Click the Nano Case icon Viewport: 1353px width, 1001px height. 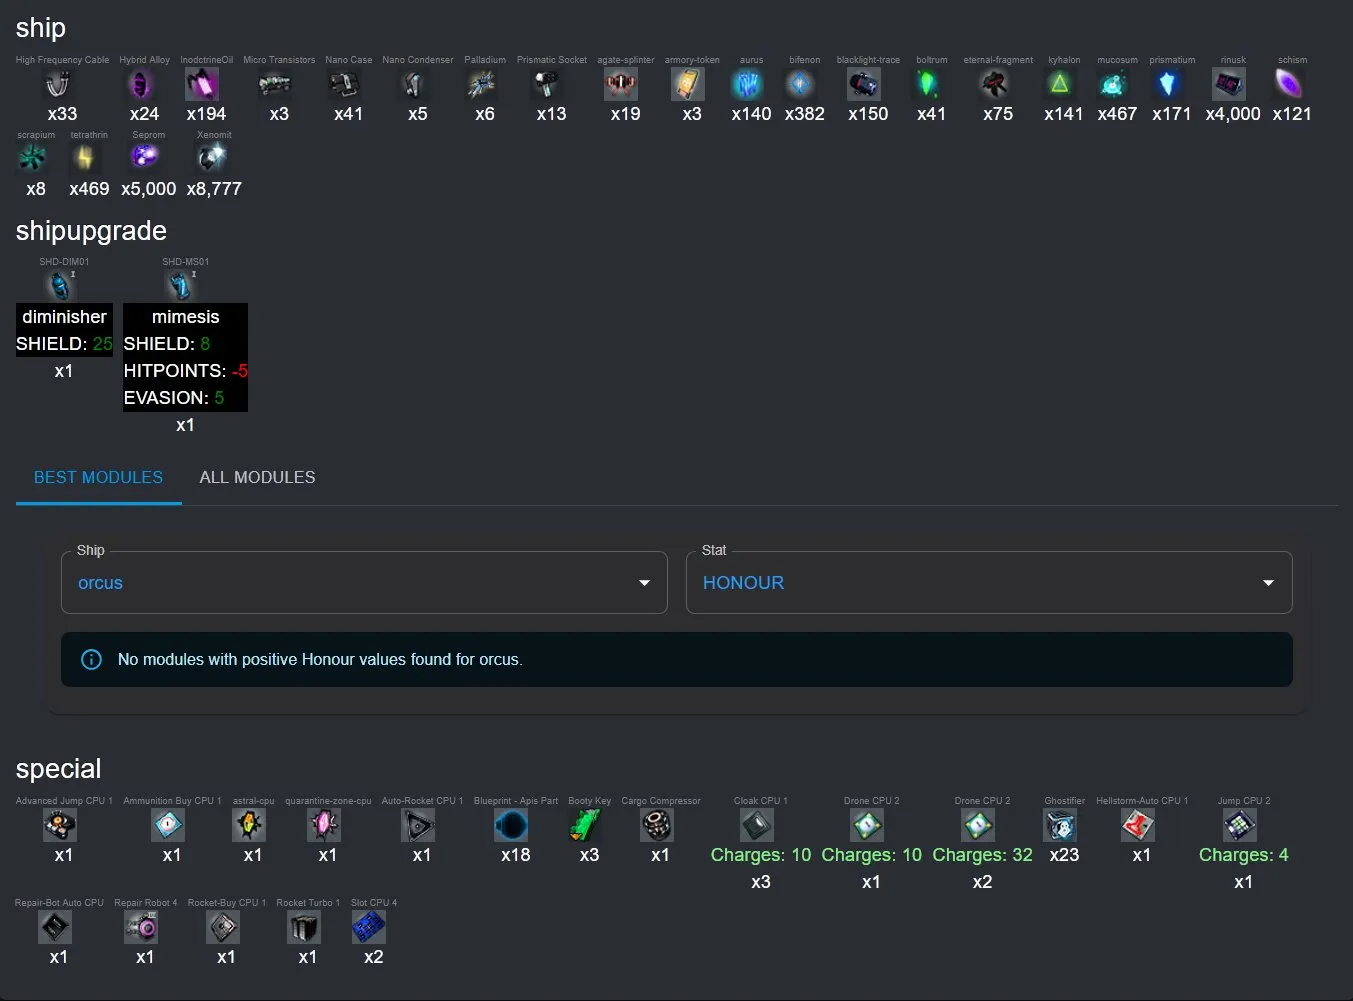pos(346,85)
